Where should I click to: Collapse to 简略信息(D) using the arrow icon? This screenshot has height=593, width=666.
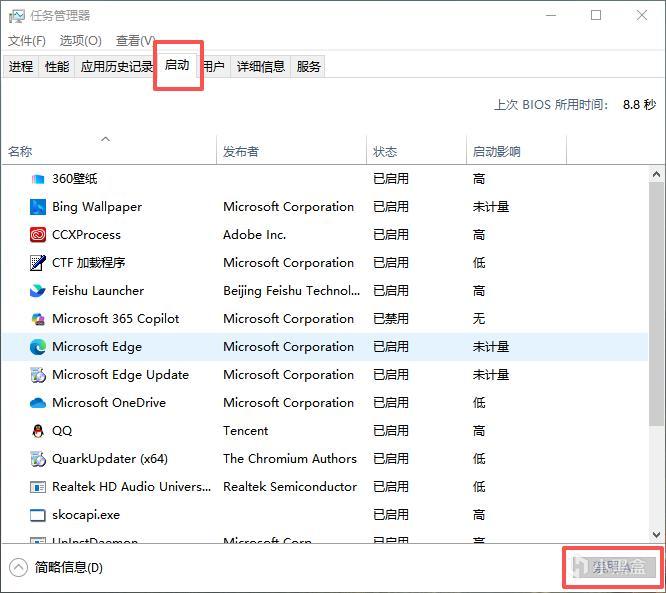[18, 568]
